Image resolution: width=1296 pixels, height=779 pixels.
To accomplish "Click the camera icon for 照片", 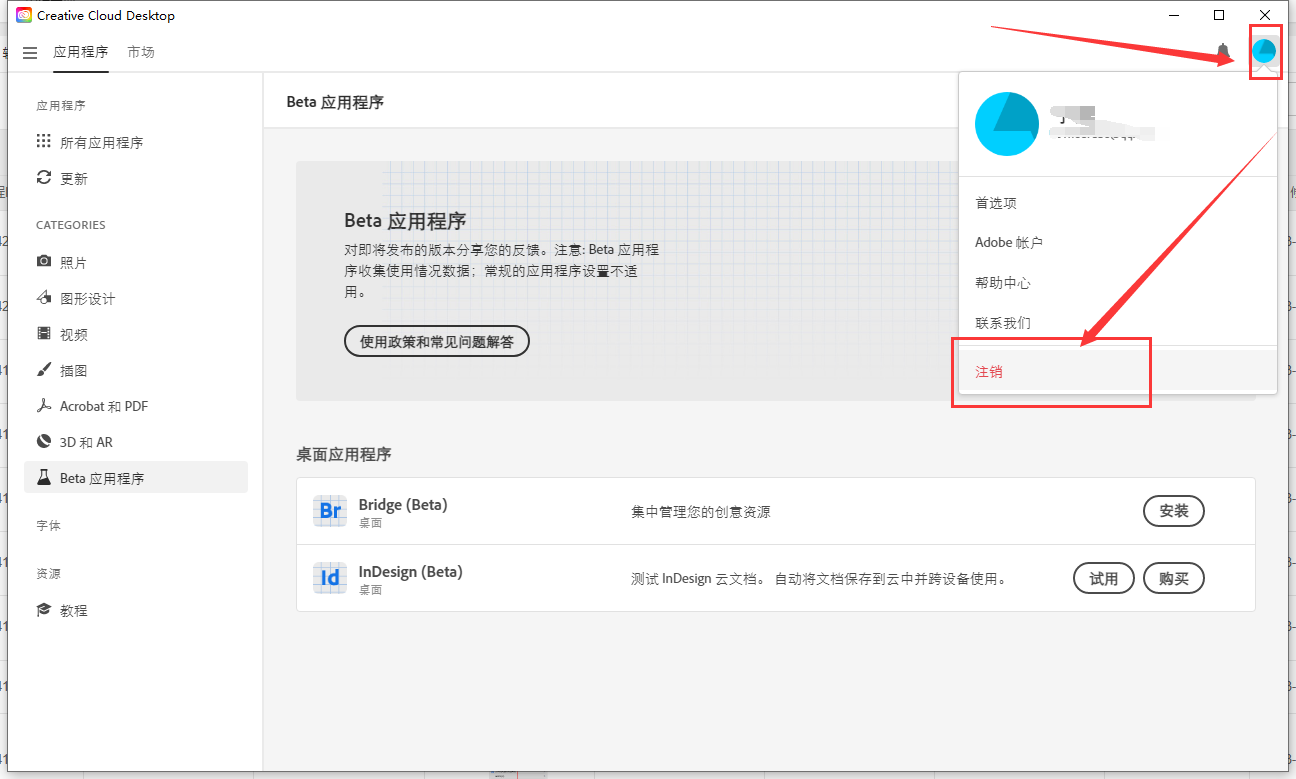I will click(44, 262).
